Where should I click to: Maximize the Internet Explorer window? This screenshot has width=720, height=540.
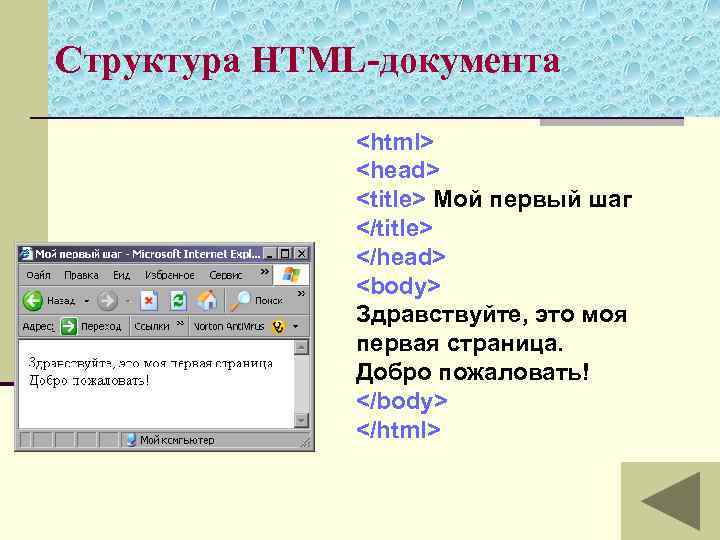(x=285, y=254)
